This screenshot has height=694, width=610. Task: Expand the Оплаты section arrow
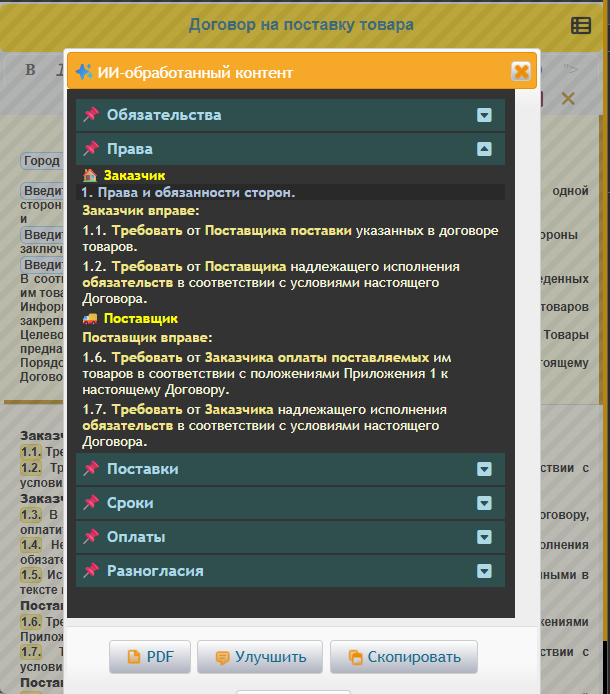[484, 537]
